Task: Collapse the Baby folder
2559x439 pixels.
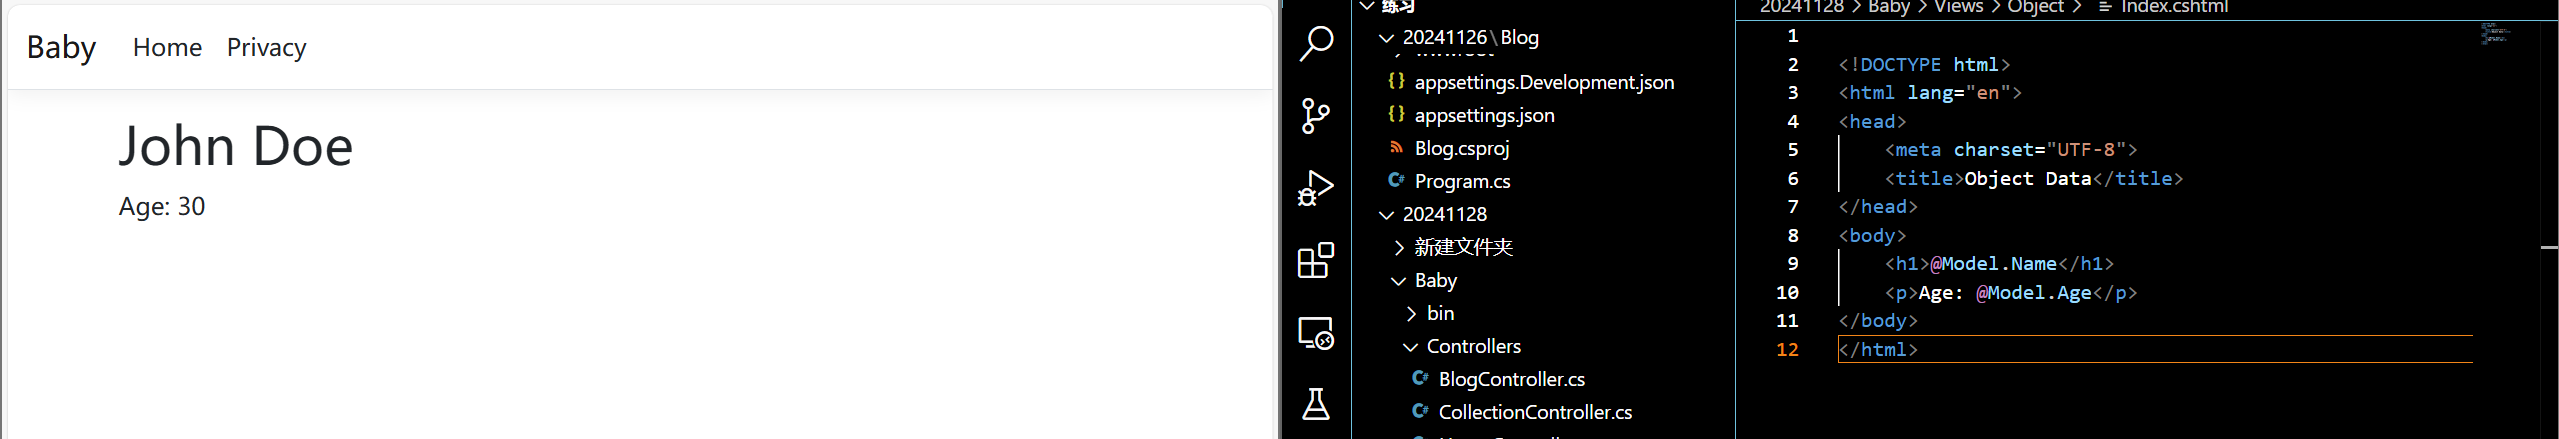Action: [1435, 280]
